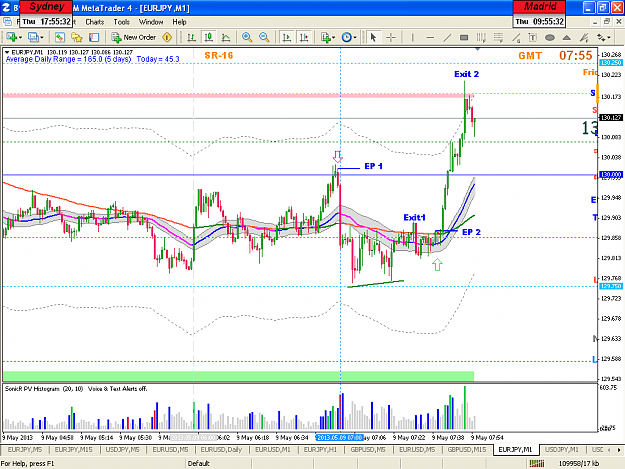Switch to the USDJPY,M1 chart tab
The width and height of the screenshot is (625, 469).
[x=561, y=449]
